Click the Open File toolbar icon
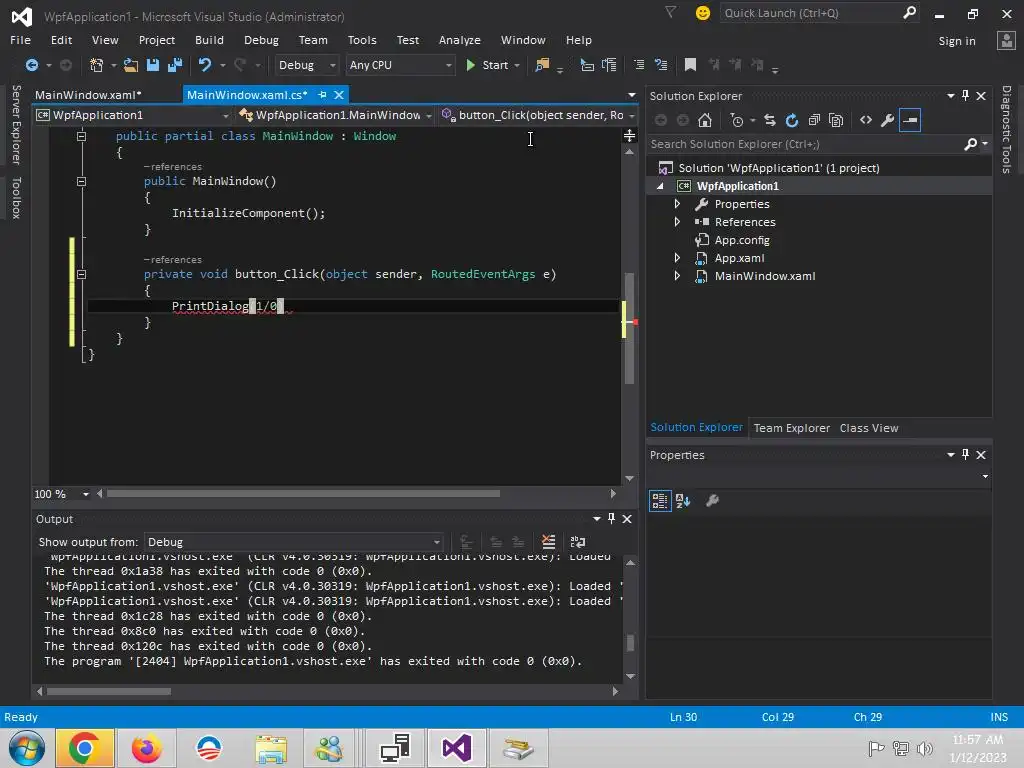1024x768 pixels. 131,65
